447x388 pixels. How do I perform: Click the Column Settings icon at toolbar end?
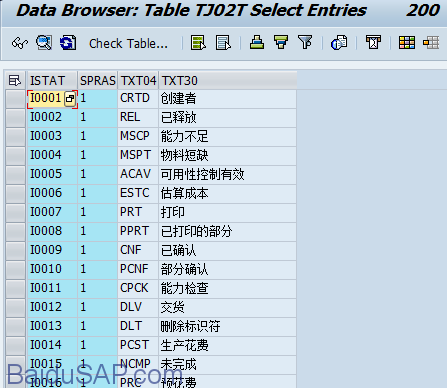431,43
